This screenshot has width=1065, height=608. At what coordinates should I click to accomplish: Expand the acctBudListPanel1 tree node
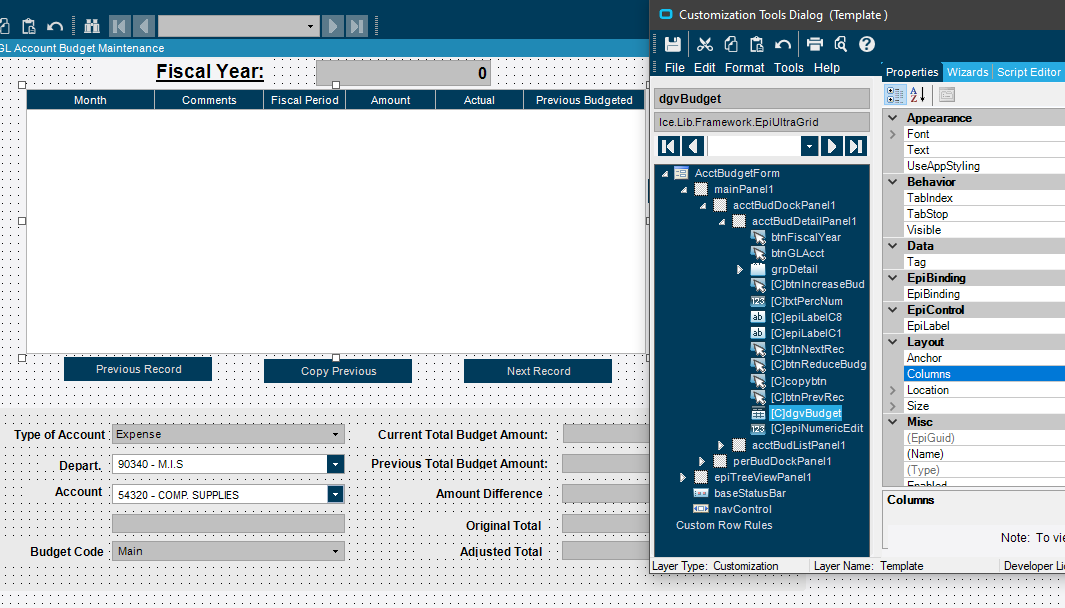[x=721, y=445]
